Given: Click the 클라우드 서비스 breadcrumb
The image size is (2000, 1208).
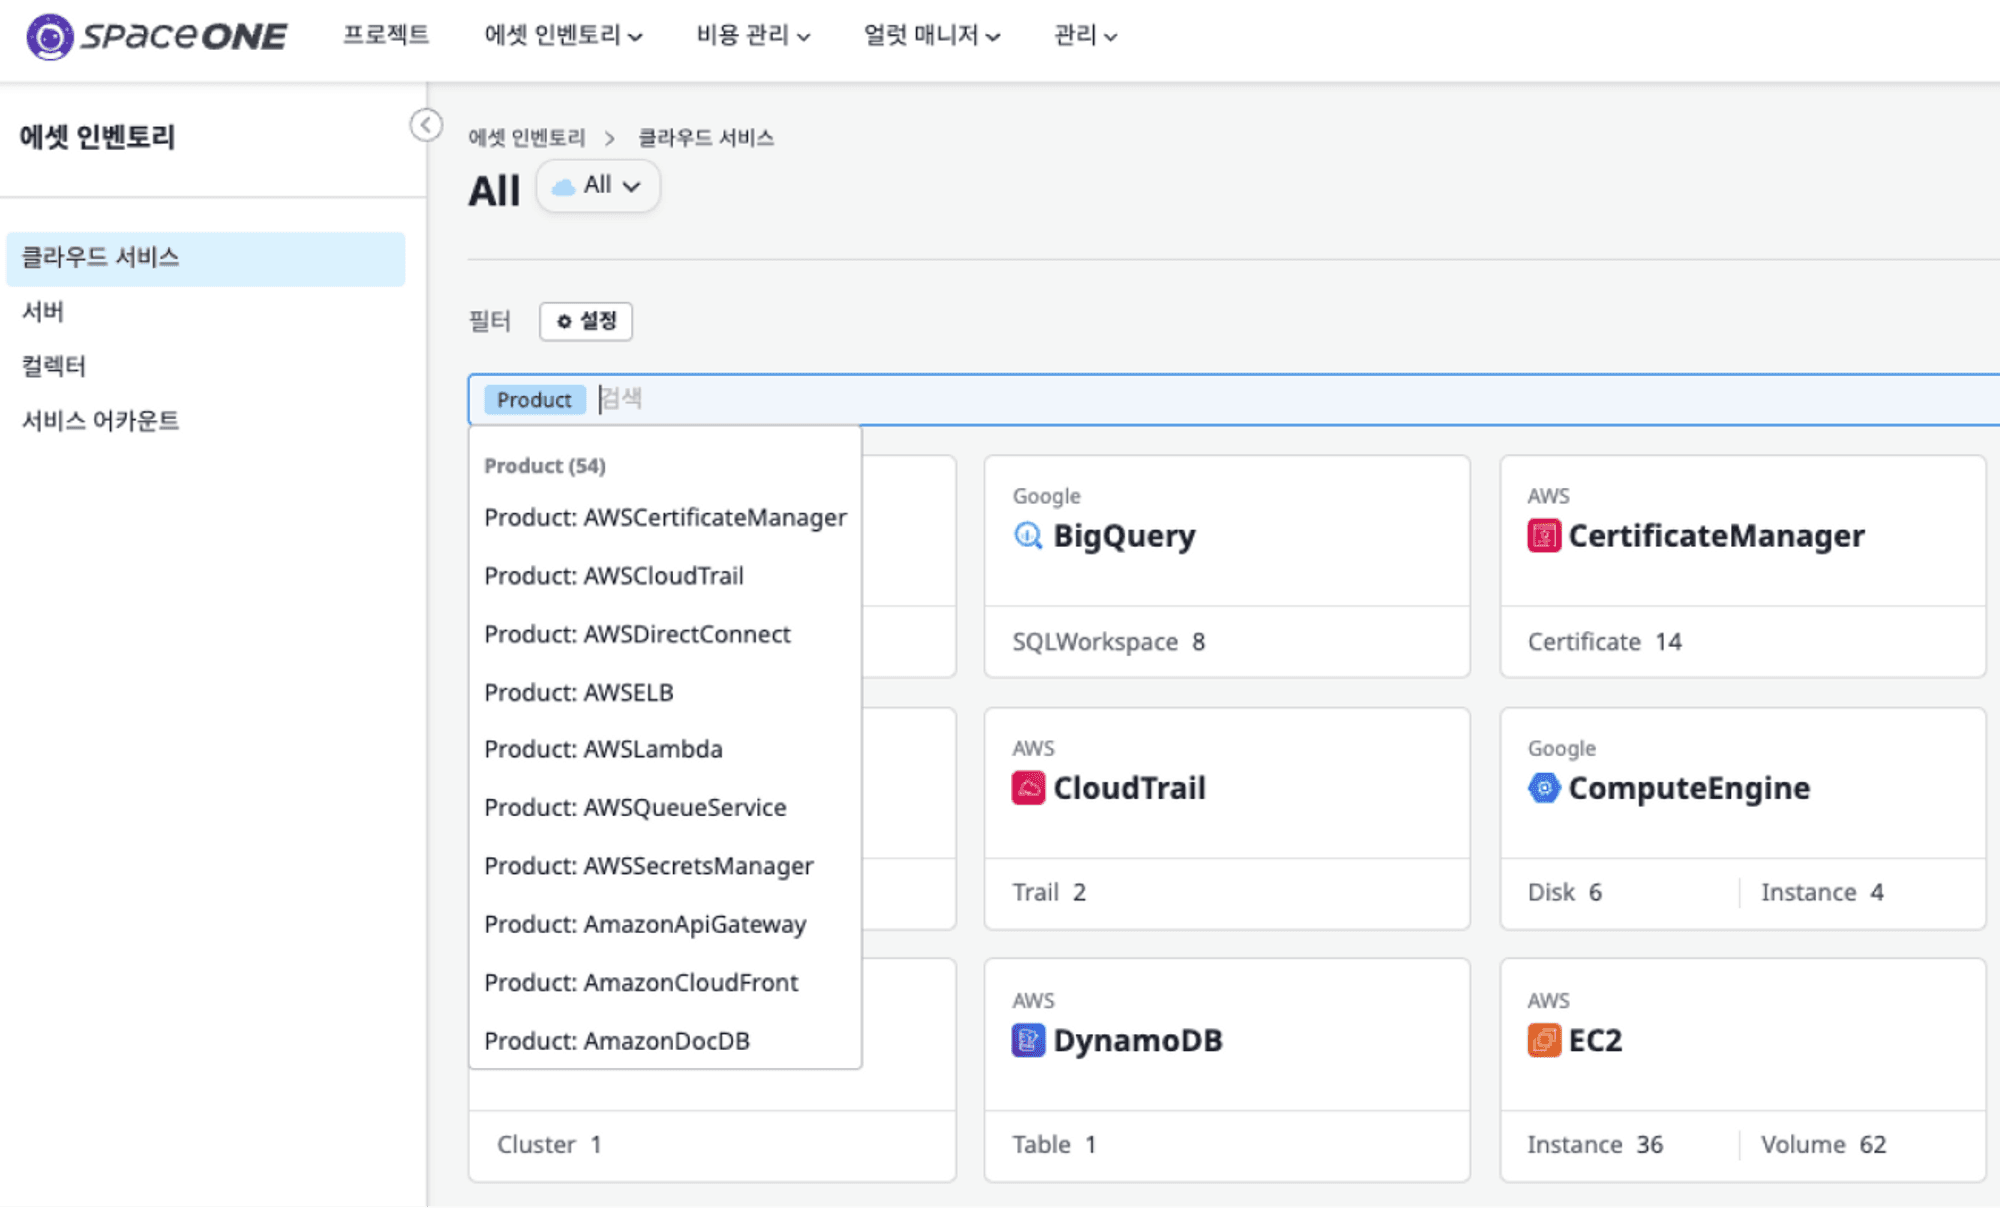Looking at the screenshot, I should [706, 138].
